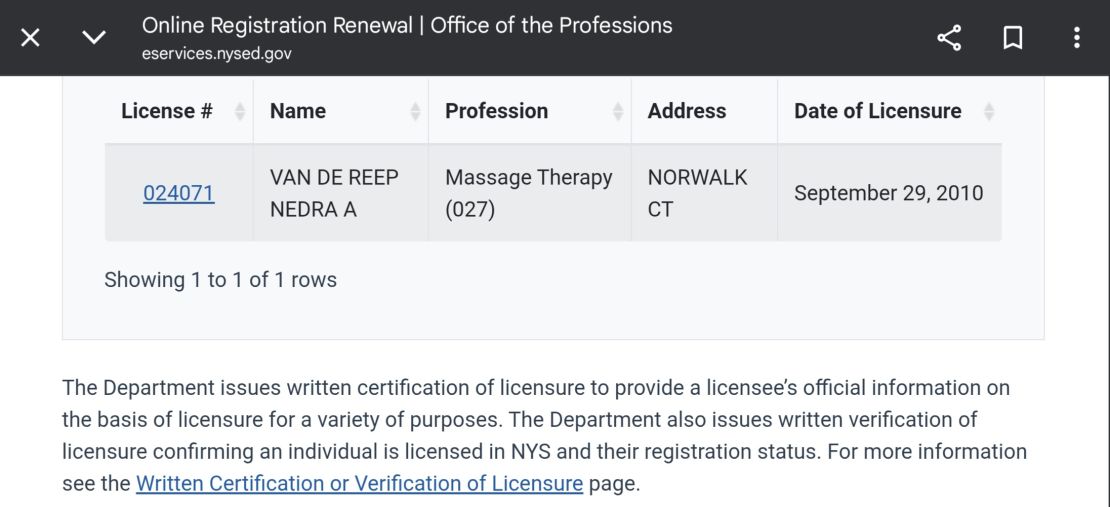
Task: Open Written Certification or Verification of Licensure
Action: click(359, 484)
